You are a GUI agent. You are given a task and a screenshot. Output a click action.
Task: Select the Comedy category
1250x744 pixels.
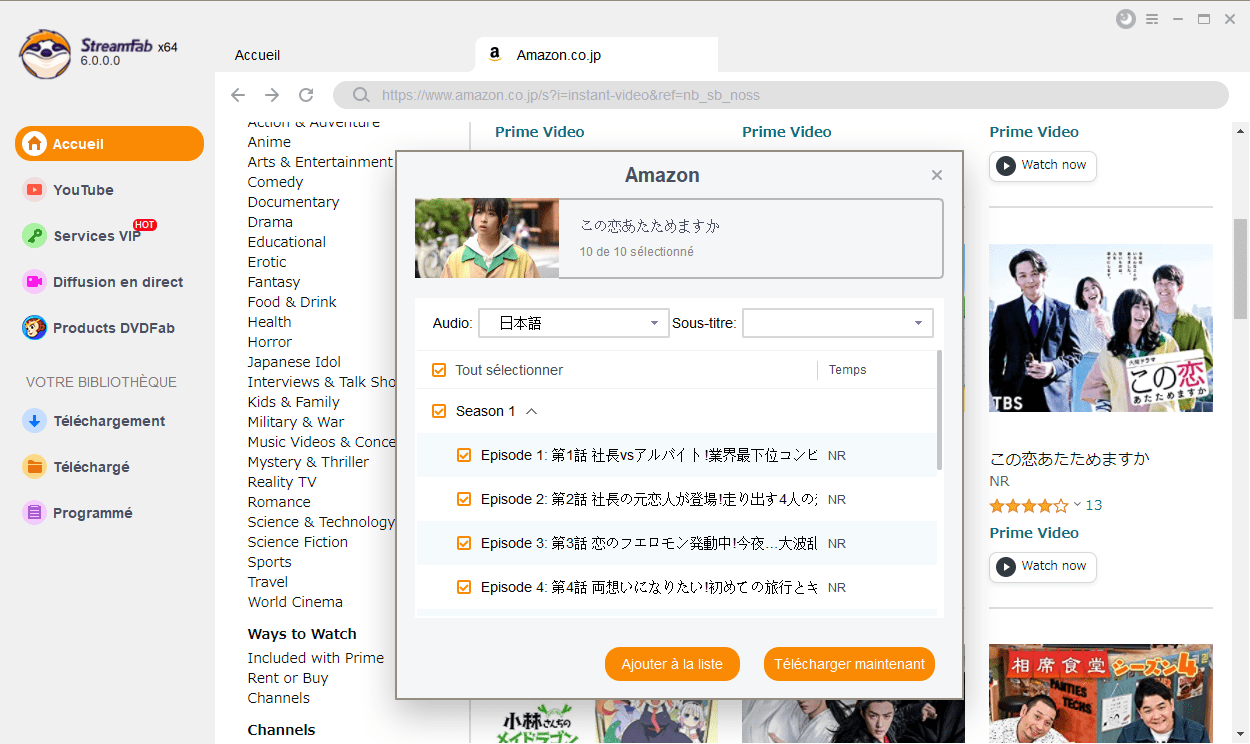point(275,182)
